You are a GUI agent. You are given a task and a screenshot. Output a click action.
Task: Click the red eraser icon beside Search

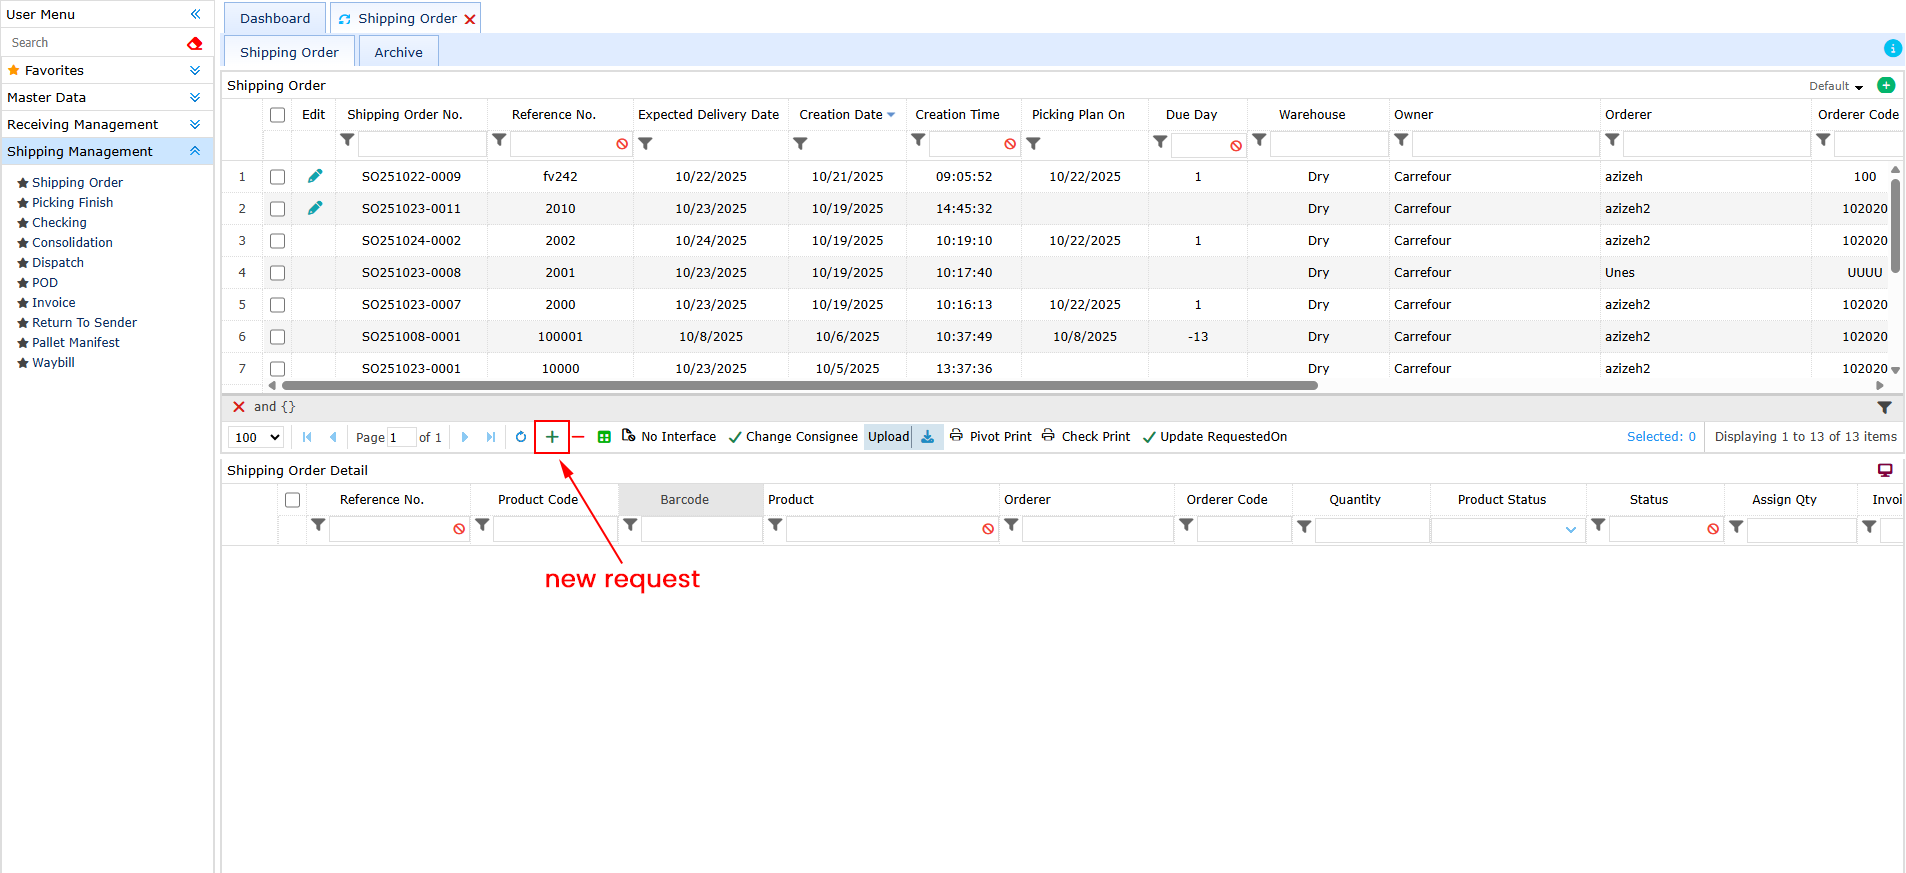[x=195, y=43]
